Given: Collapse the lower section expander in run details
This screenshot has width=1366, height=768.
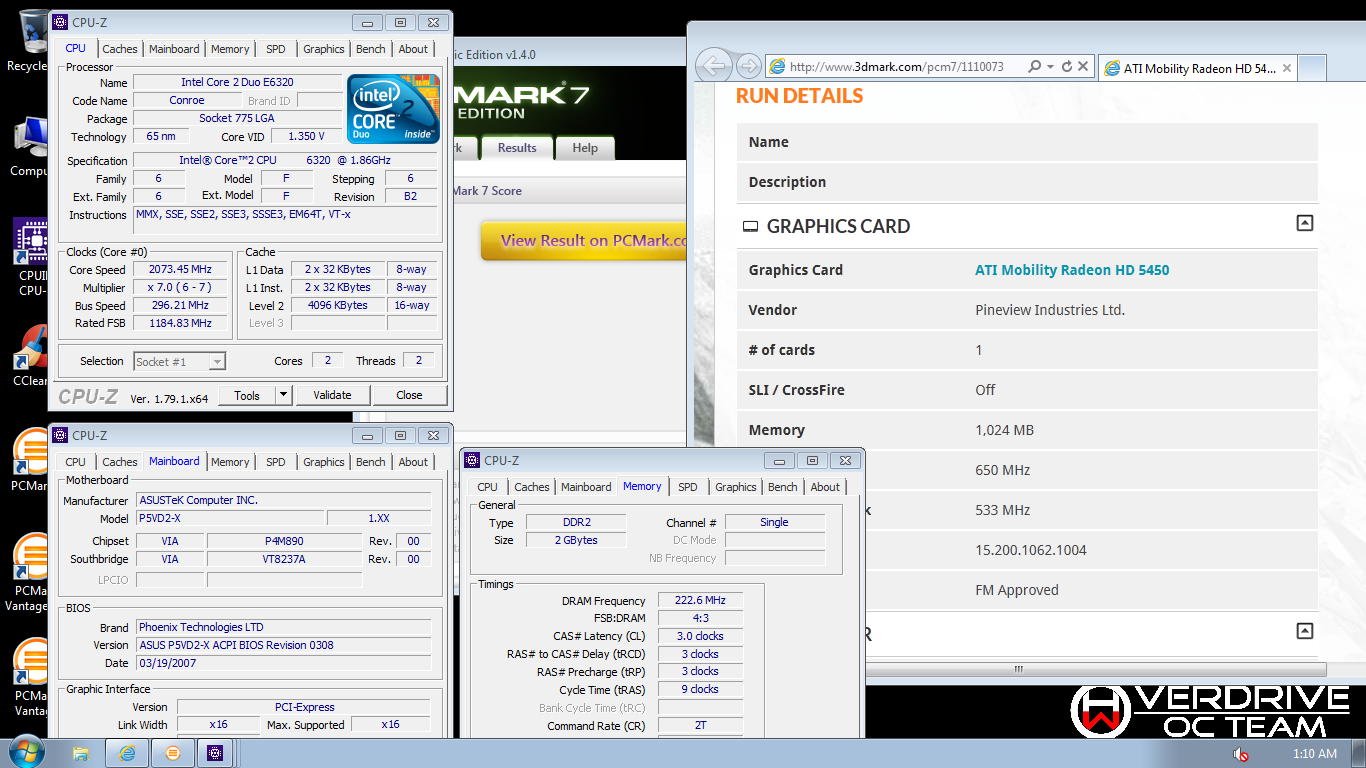Looking at the screenshot, I should (1304, 631).
